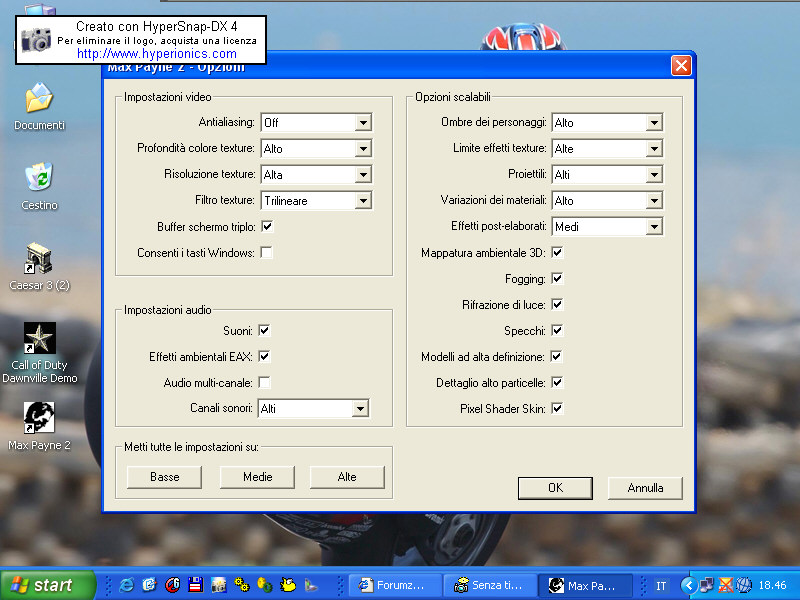Click the globe tray icon

pyautogui.click(x=744, y=585)
